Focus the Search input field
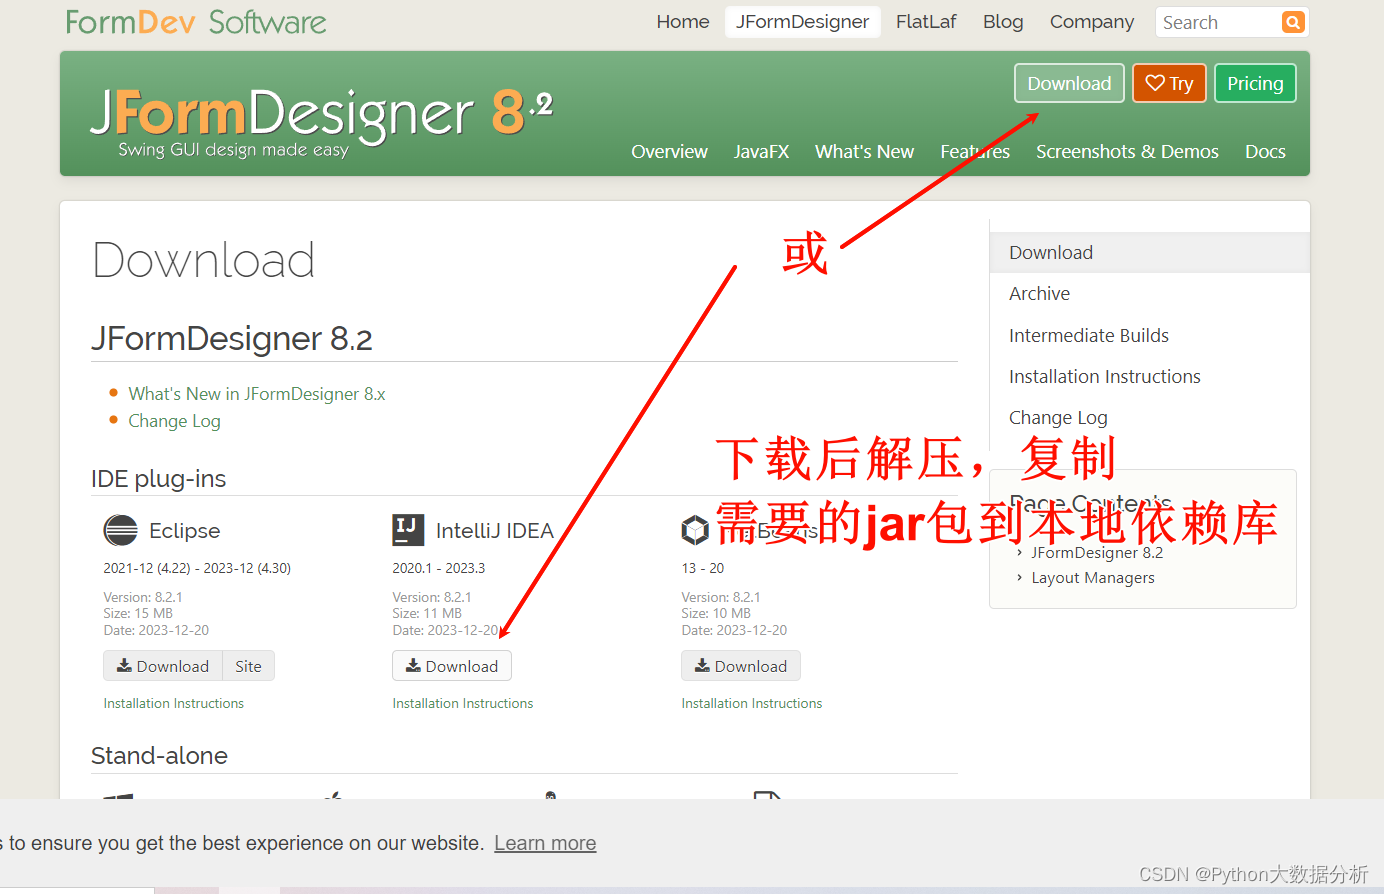 click(x=1220, y=22)
